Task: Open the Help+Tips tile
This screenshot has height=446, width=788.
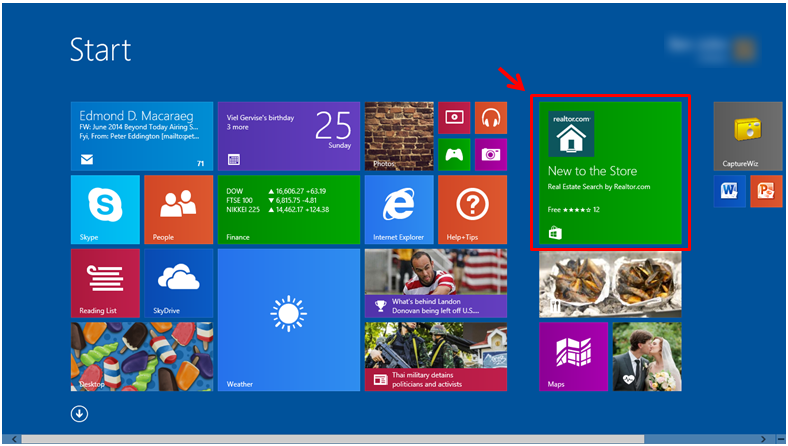Action: coord(471,210)
